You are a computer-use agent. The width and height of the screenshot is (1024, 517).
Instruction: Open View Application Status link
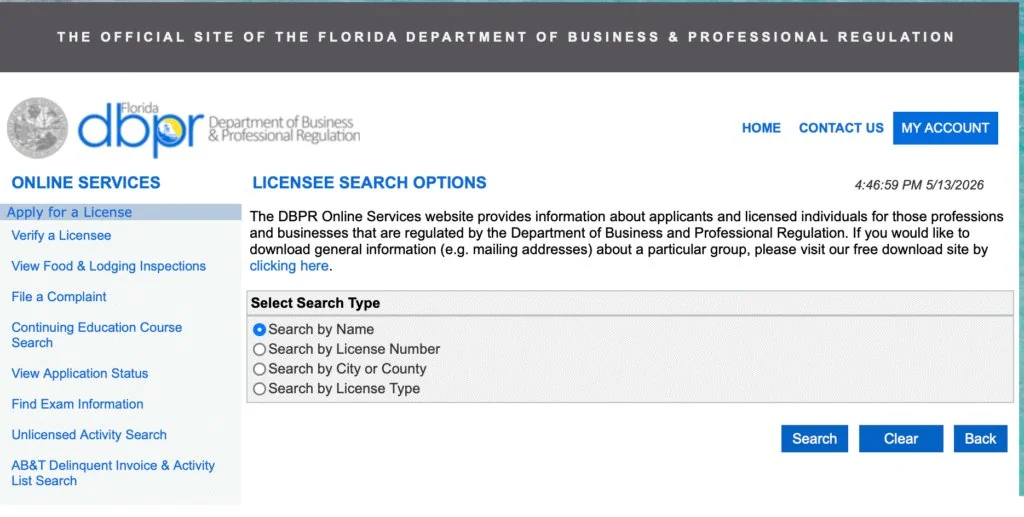pos(80,373)
